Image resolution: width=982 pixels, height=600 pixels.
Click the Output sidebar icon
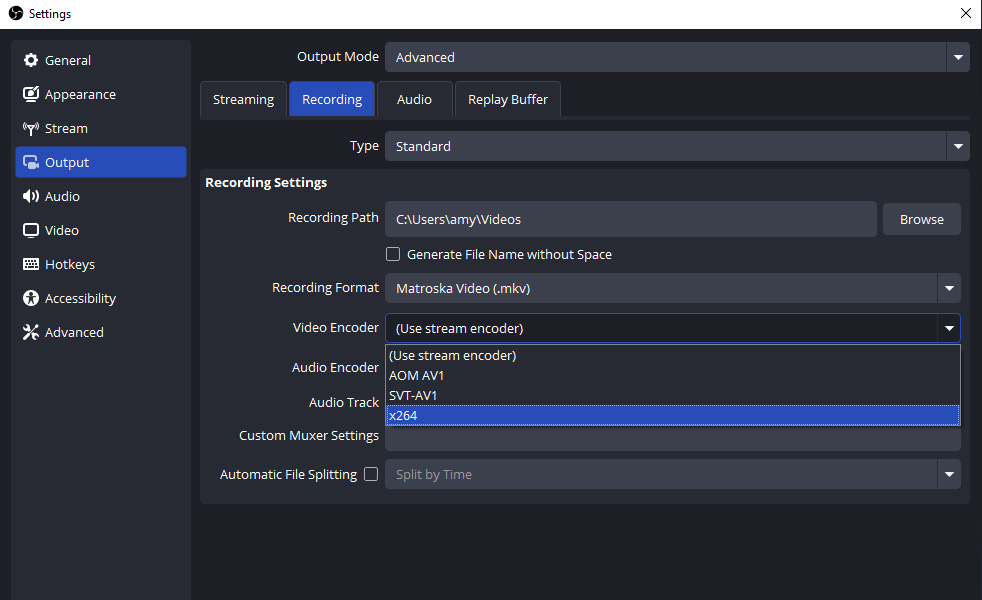[31, 162]
